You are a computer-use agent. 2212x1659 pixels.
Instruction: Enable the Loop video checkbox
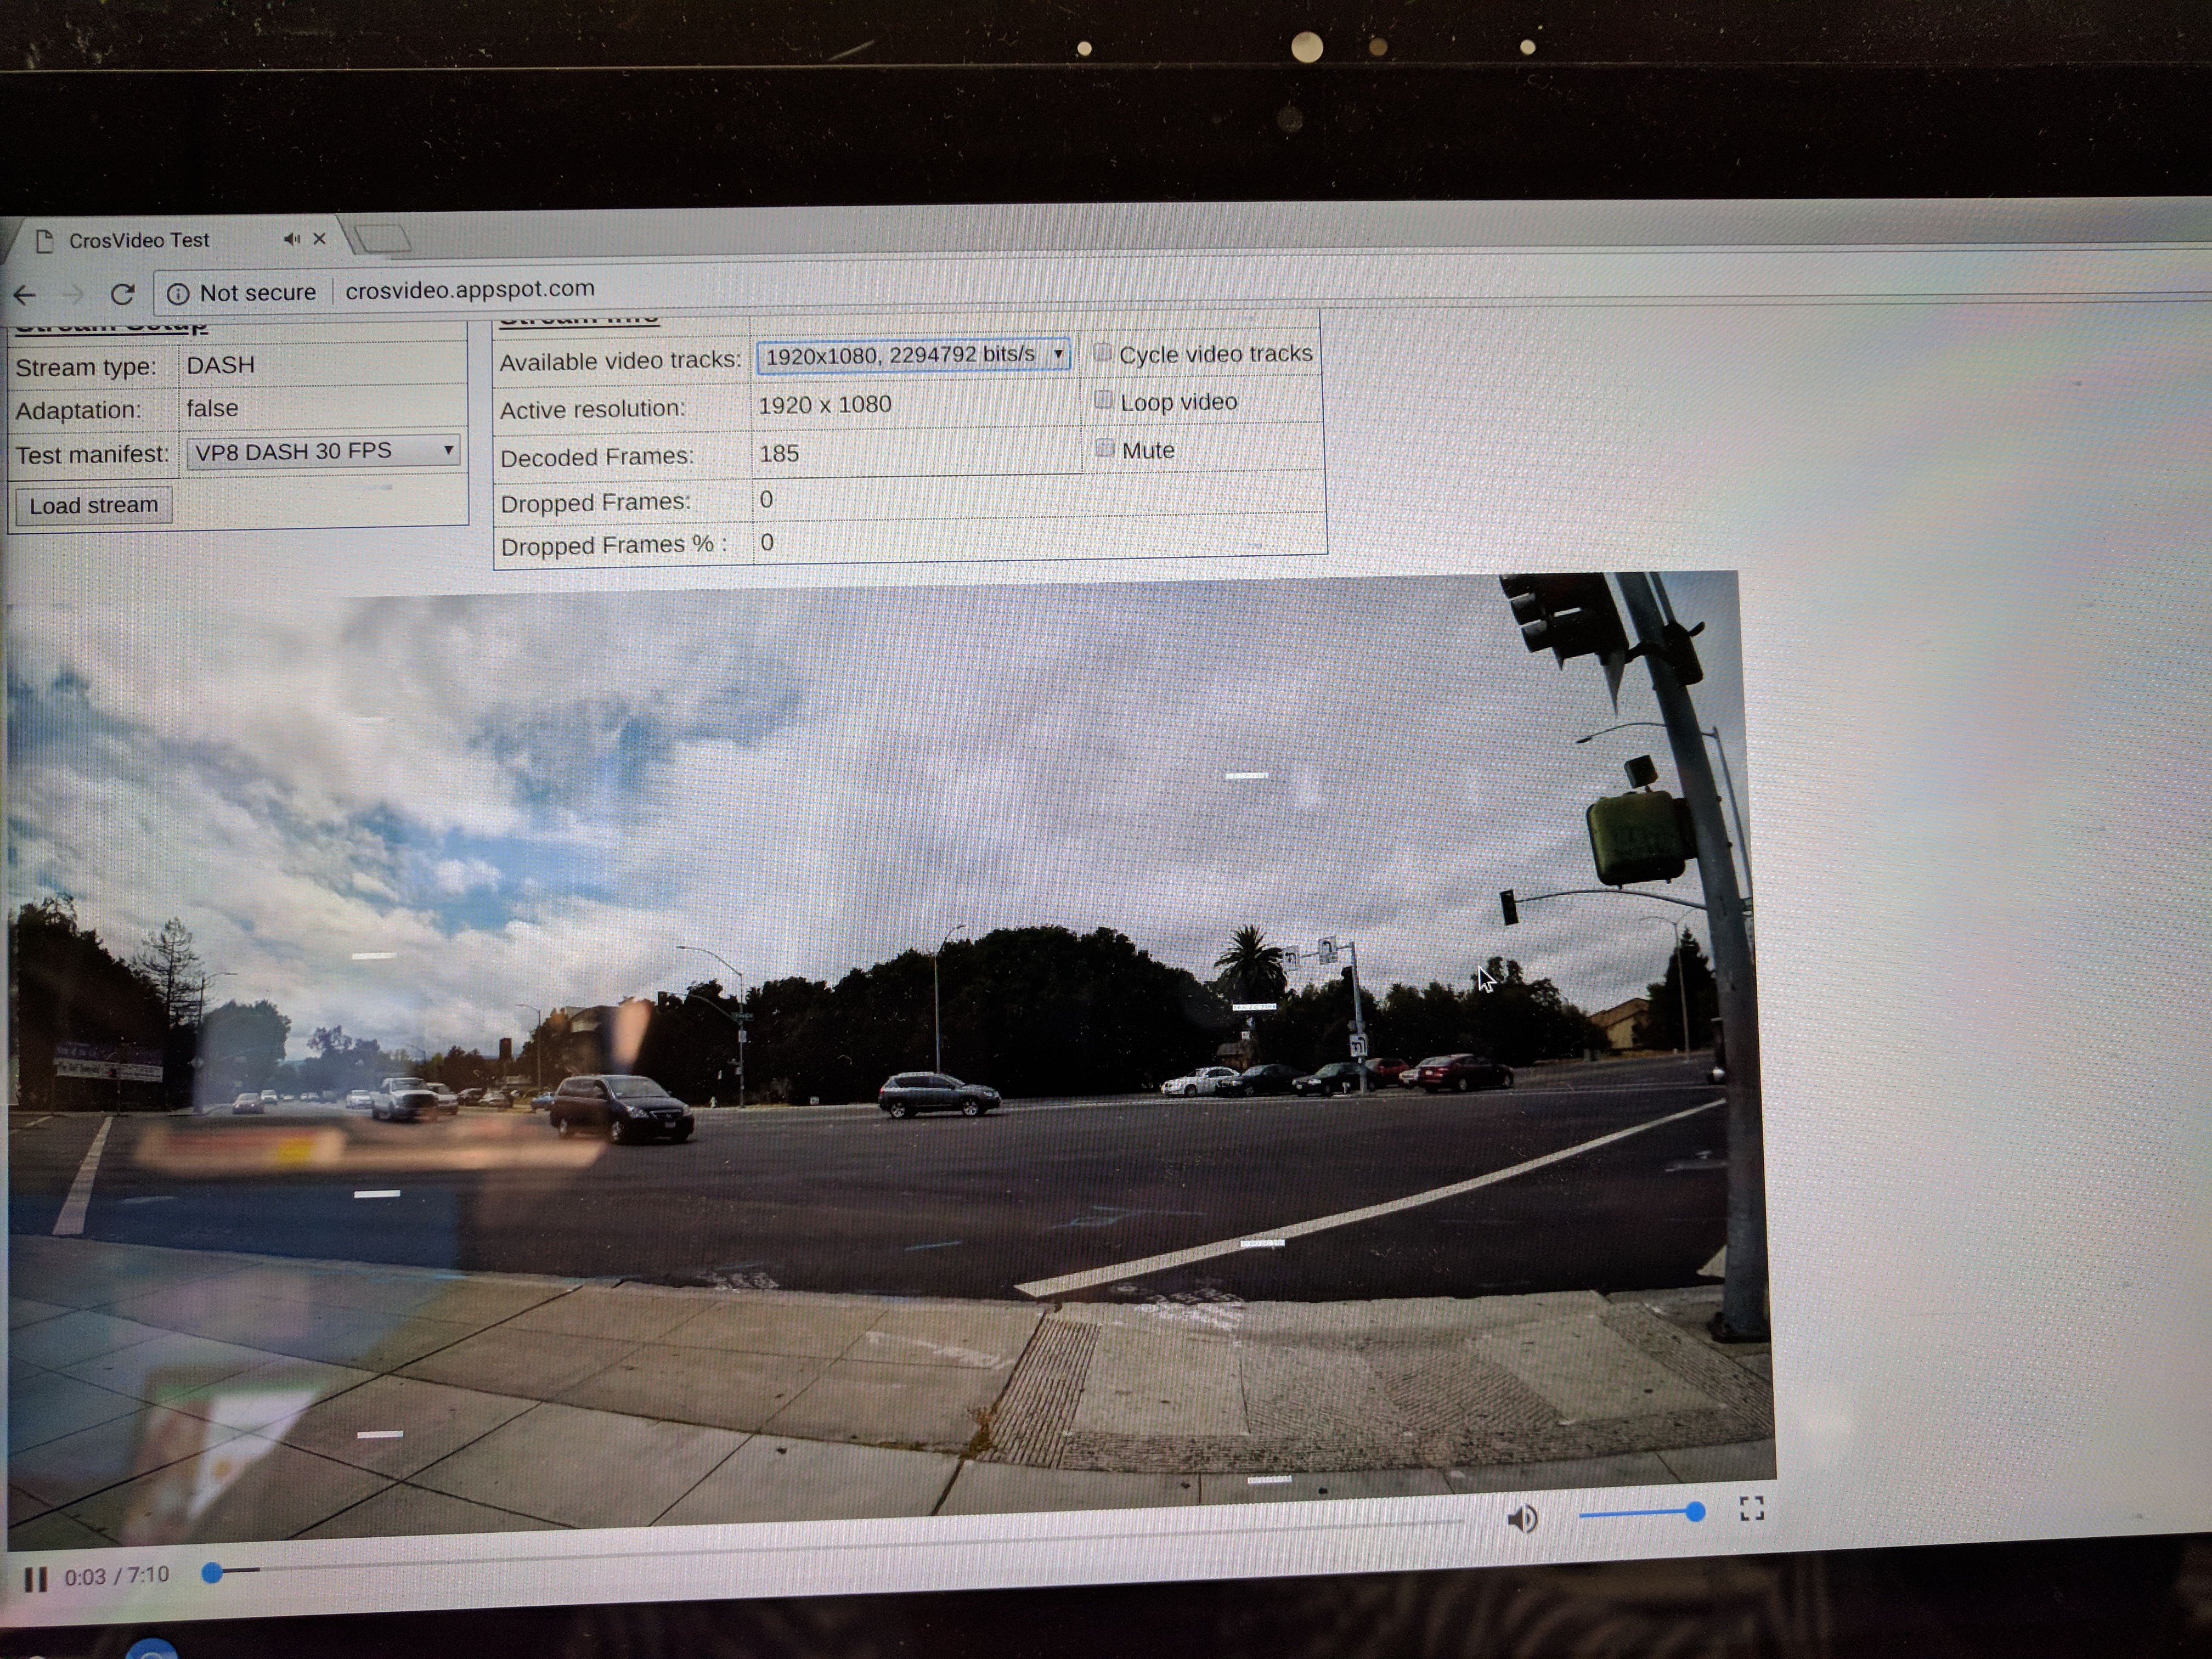point(1103,400)
